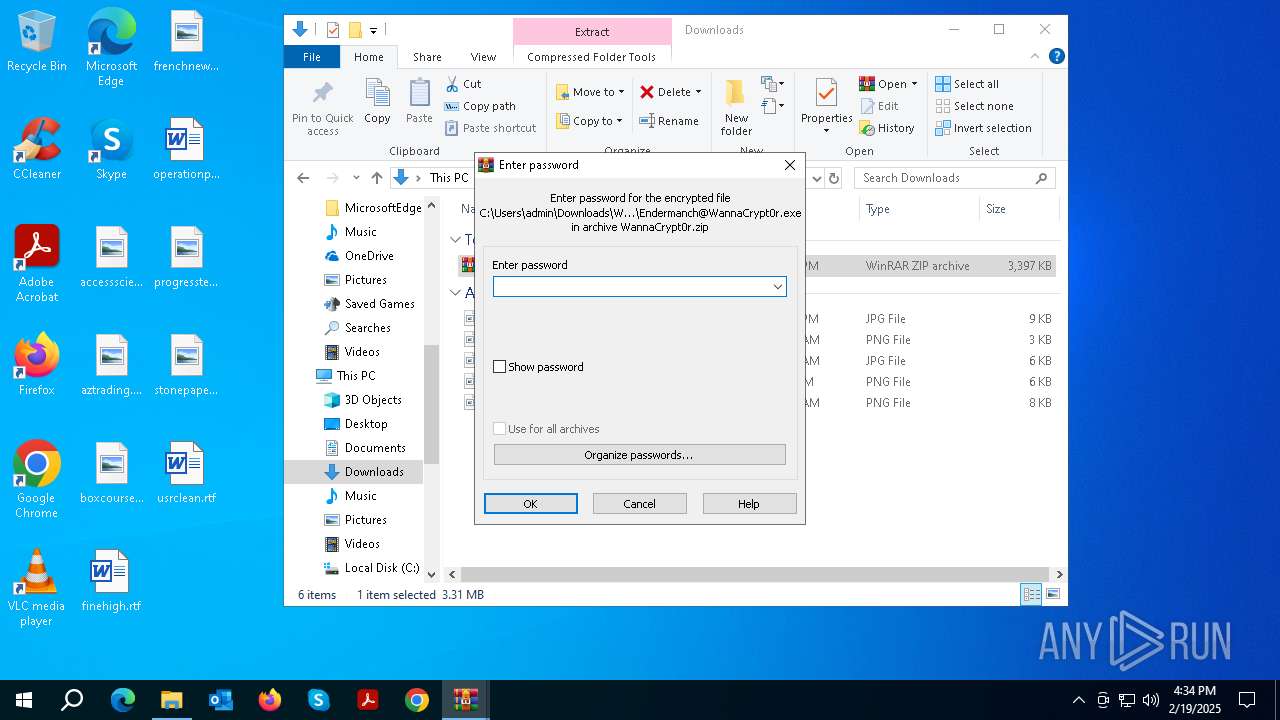
Task: Select 3D Objects in the navigation pane
Action: point(373,400)
